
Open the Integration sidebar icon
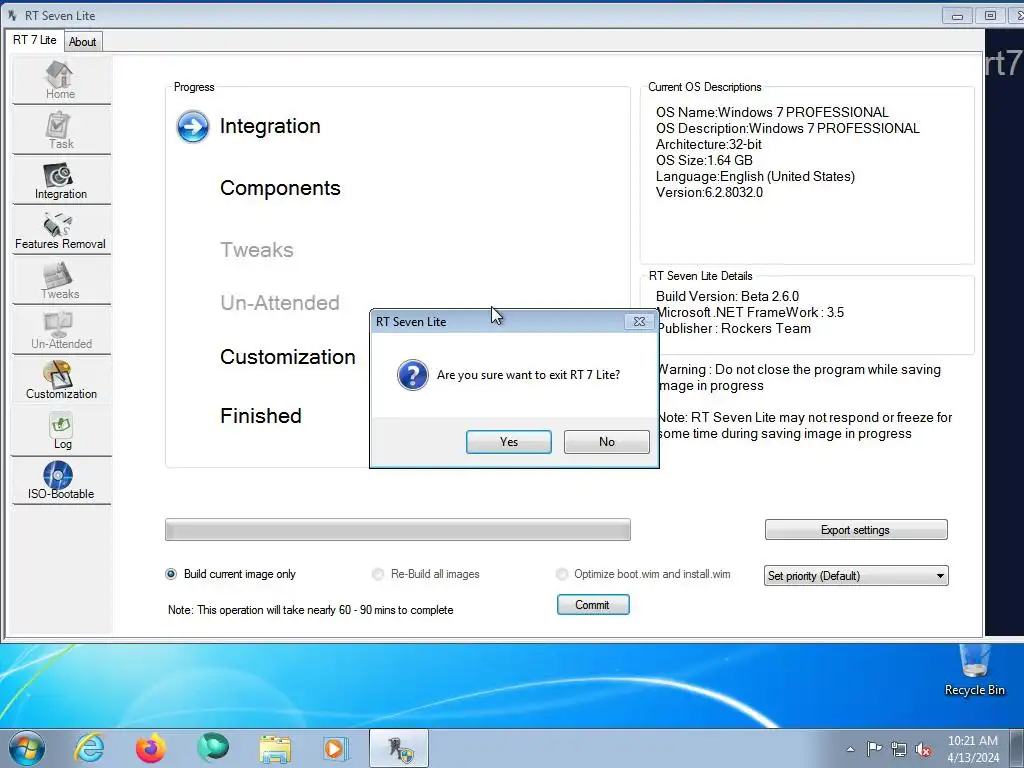(x=60, y=180)
